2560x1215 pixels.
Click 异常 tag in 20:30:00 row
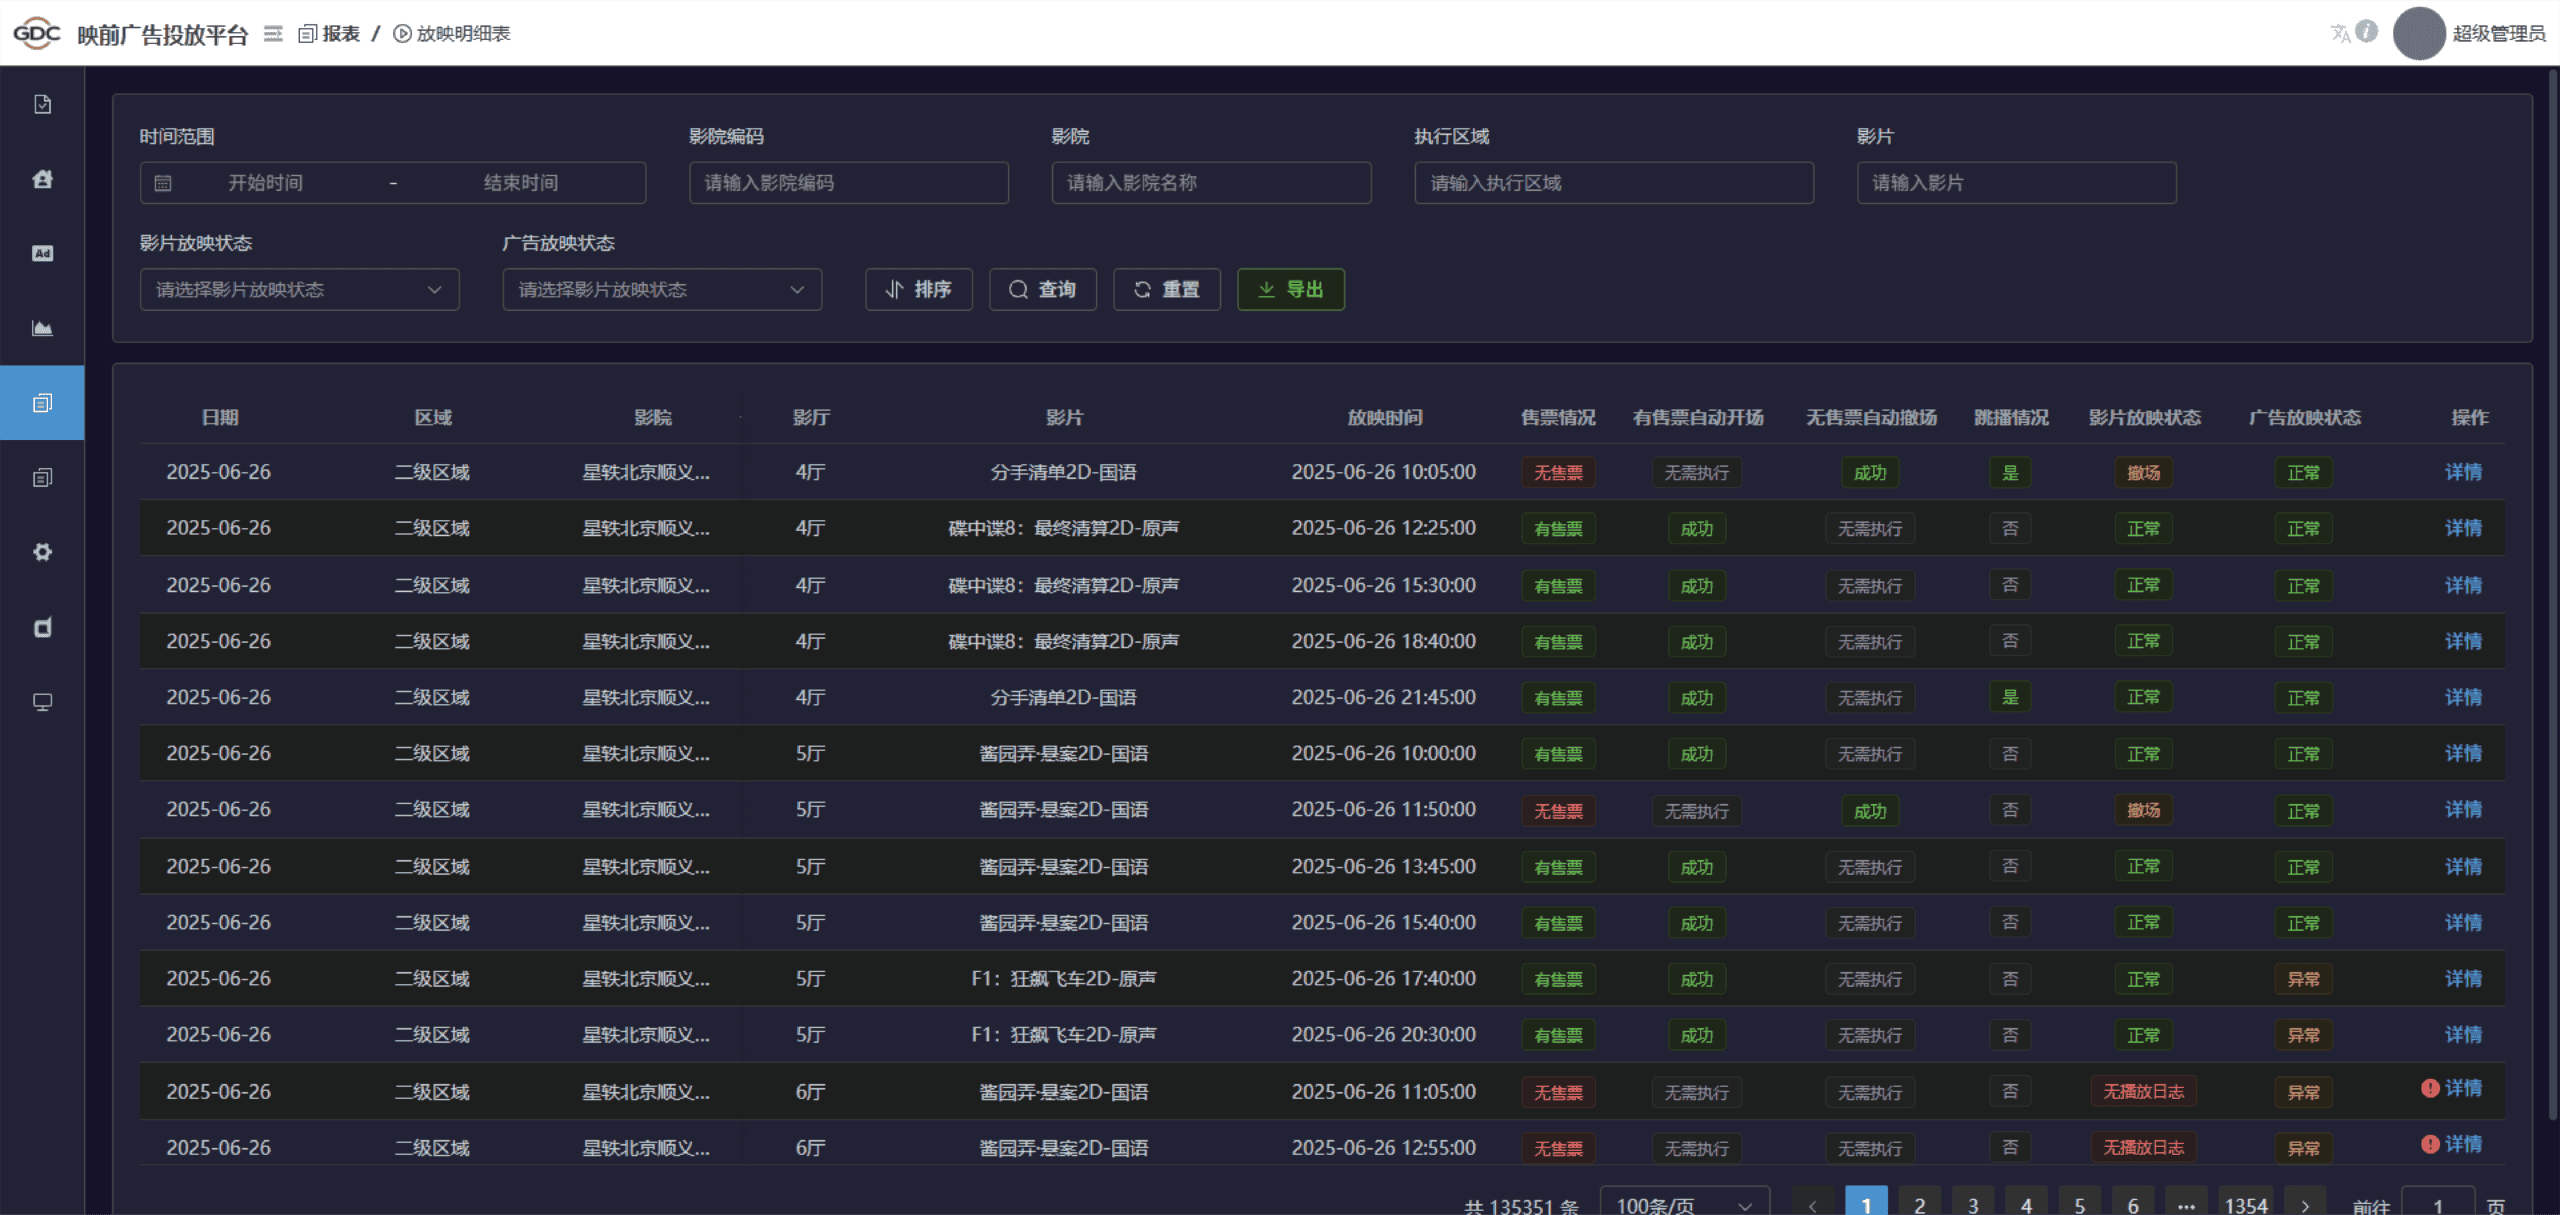2303,1035
